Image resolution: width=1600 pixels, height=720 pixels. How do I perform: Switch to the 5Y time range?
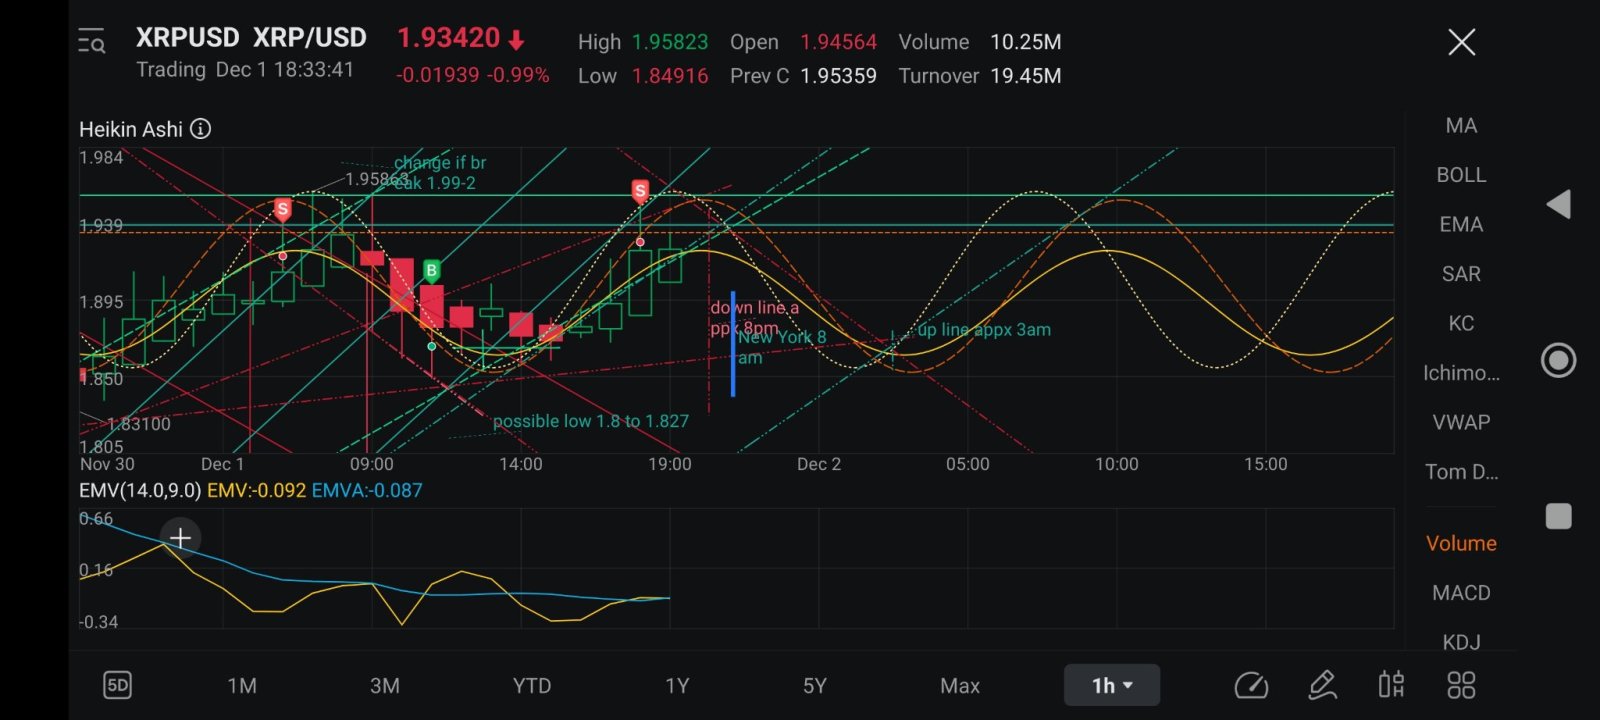pyautogui.click(x=815, y=686)
